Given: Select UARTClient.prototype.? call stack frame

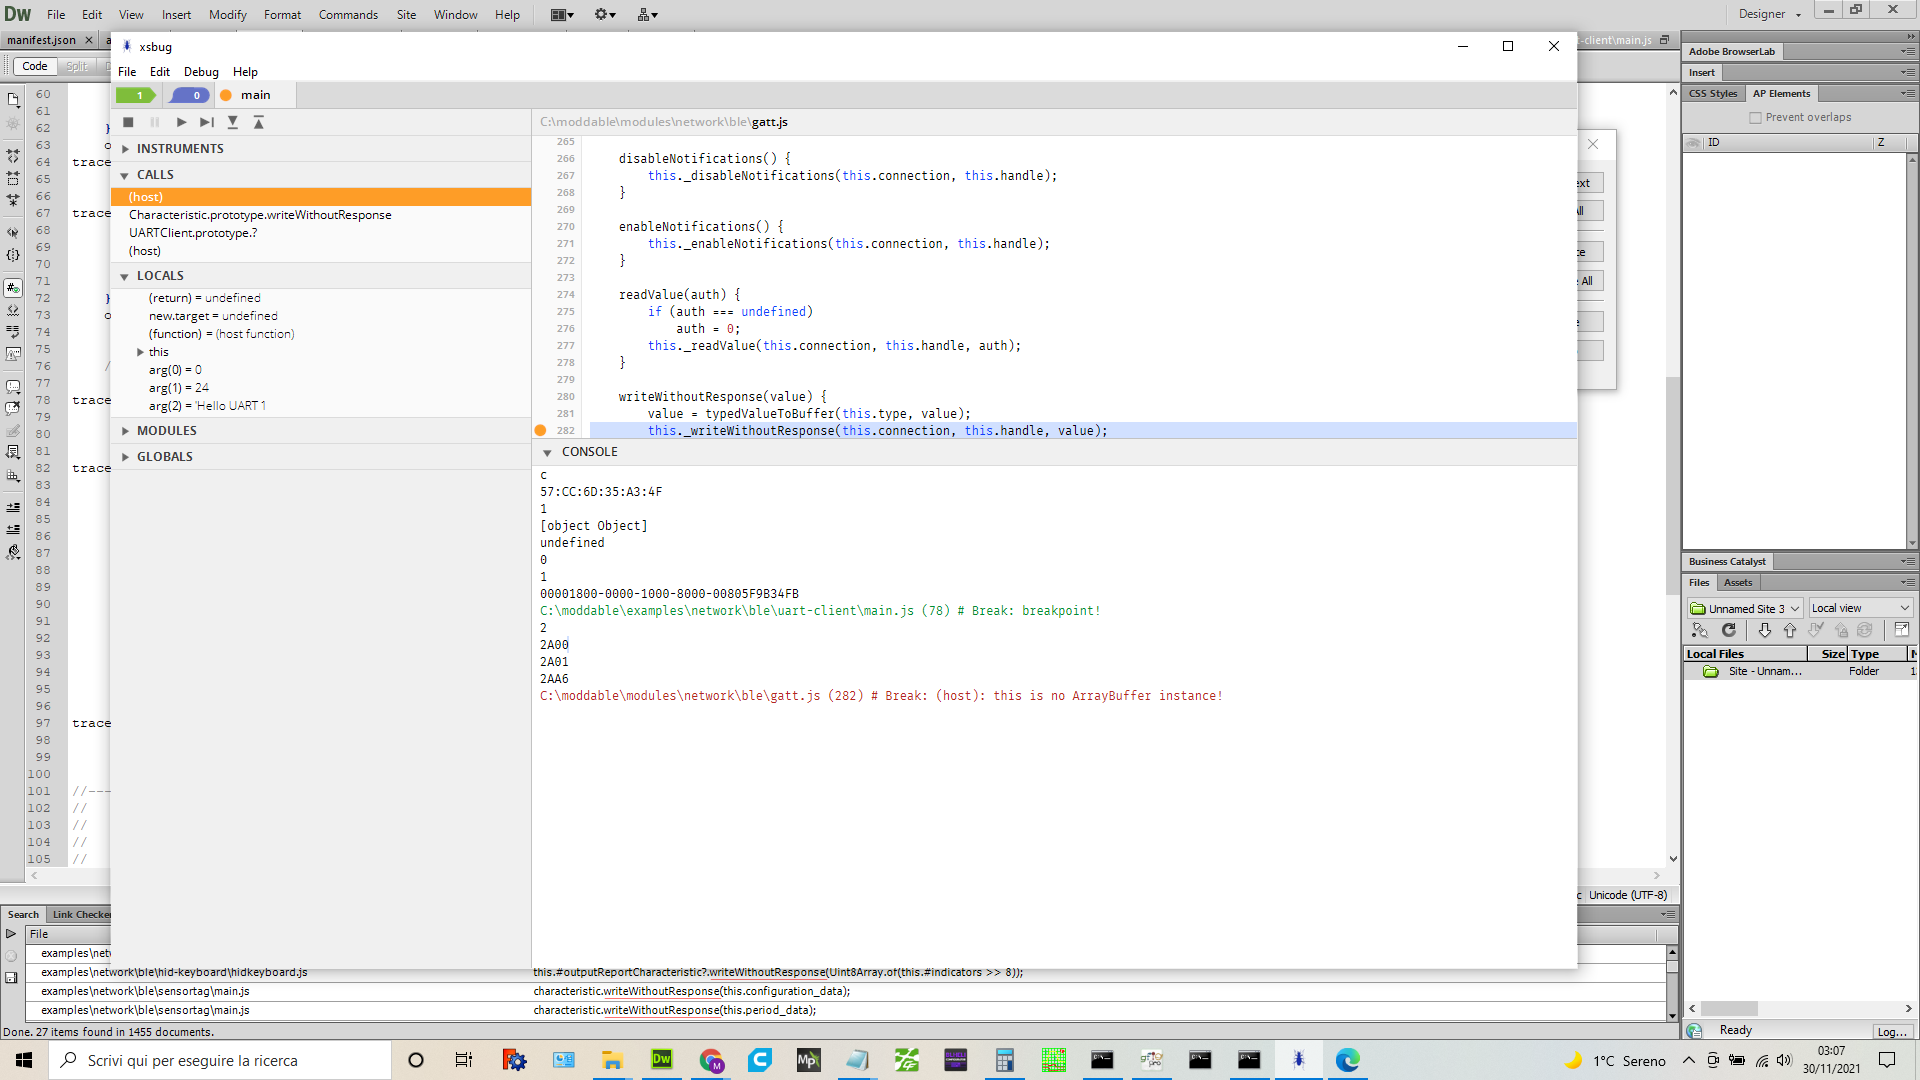Looking at the screenshot, I should (x=193, y=233).
